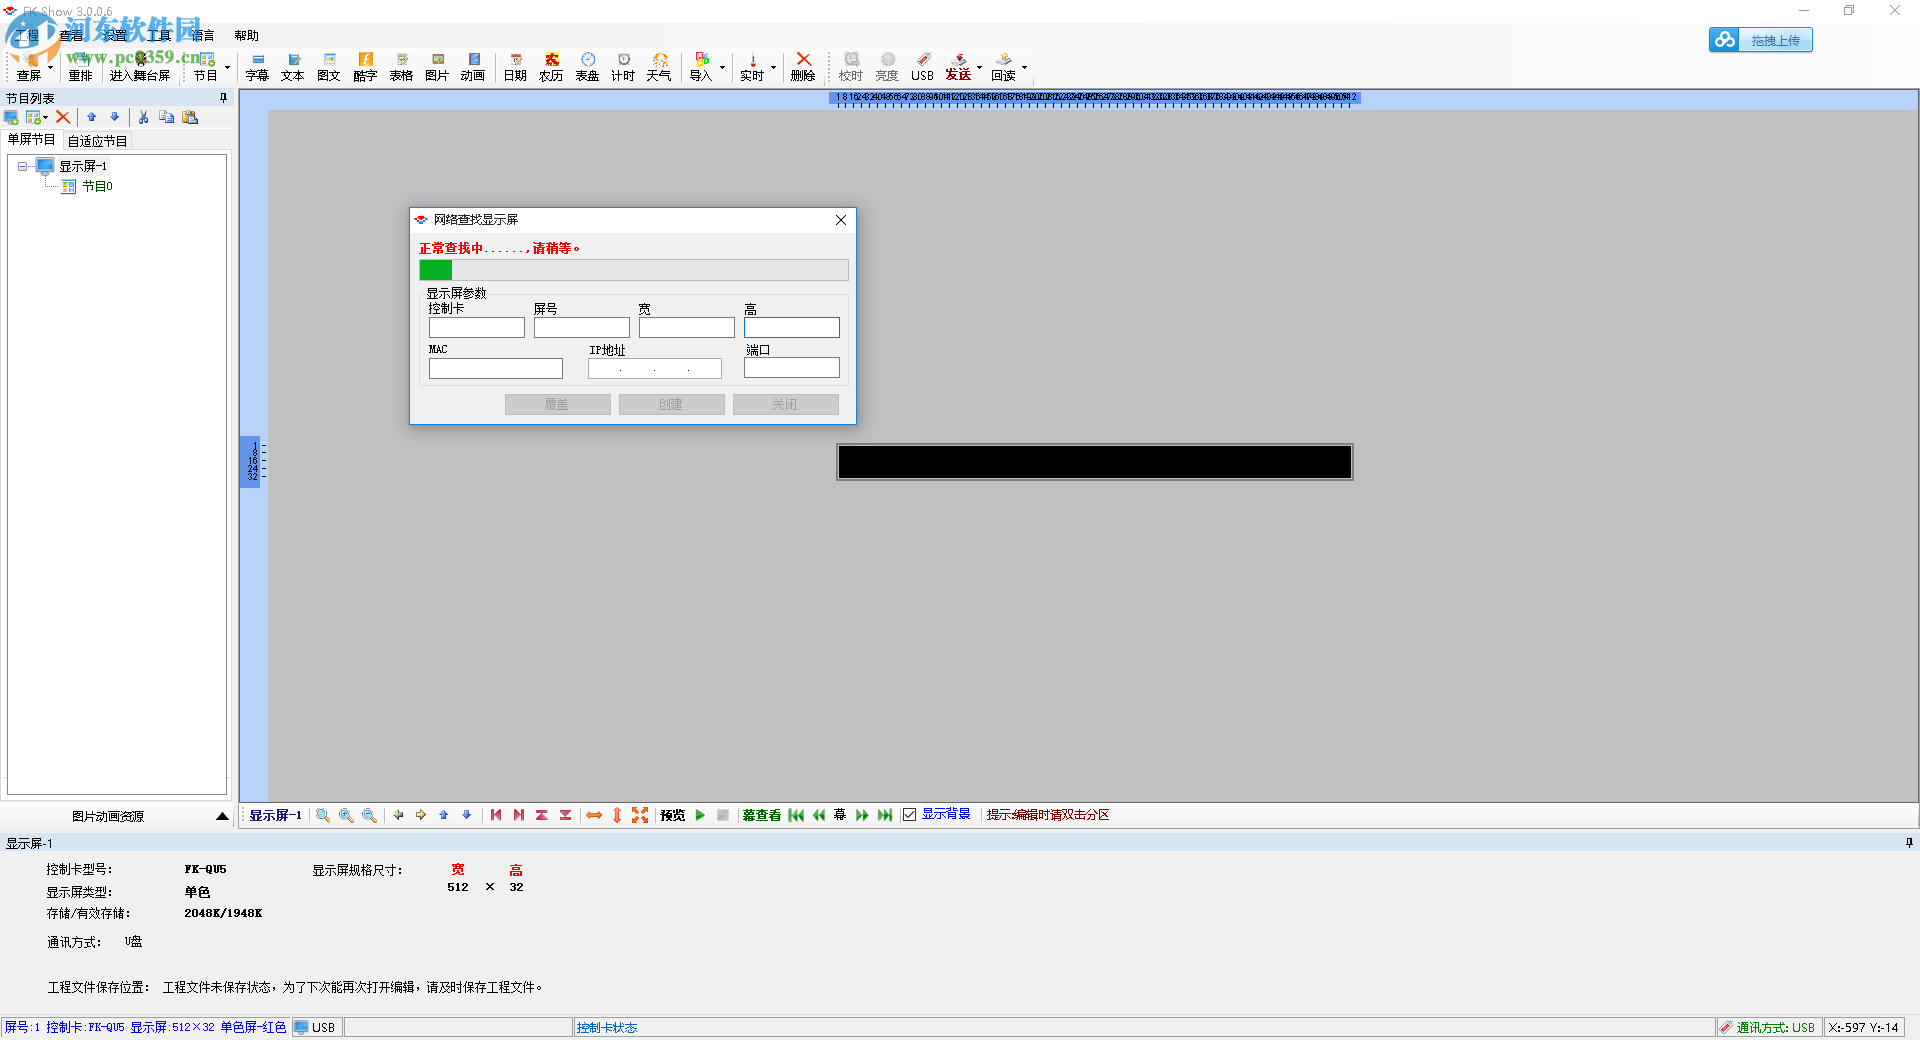Open the 设置 menu
The image size is (1920, 1040).
tap(115, 36)
